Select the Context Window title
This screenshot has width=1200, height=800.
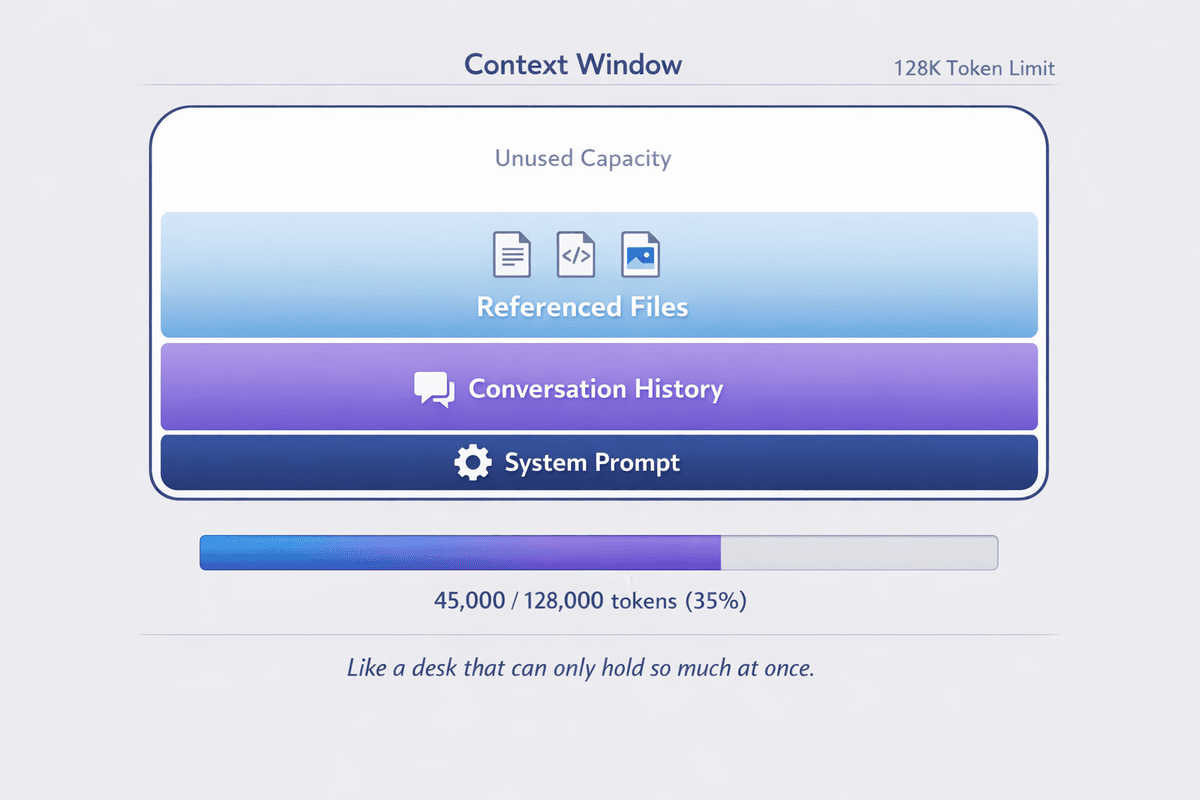pyautogui.click(x=572, y=64)
